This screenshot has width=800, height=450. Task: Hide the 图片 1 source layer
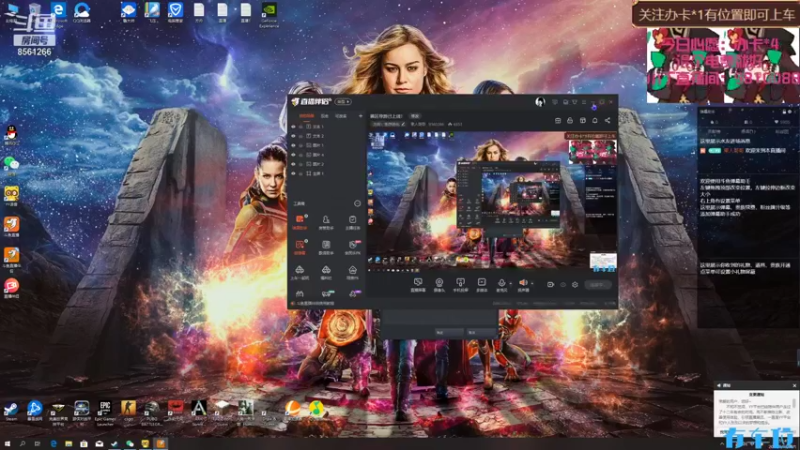[293, 145]
